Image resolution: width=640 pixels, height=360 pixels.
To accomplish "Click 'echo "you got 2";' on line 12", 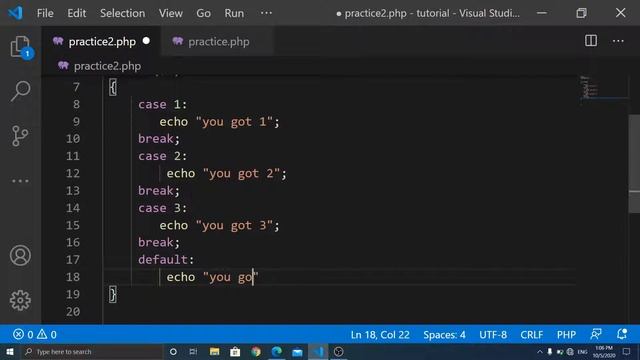I will [x=227, y=173].
